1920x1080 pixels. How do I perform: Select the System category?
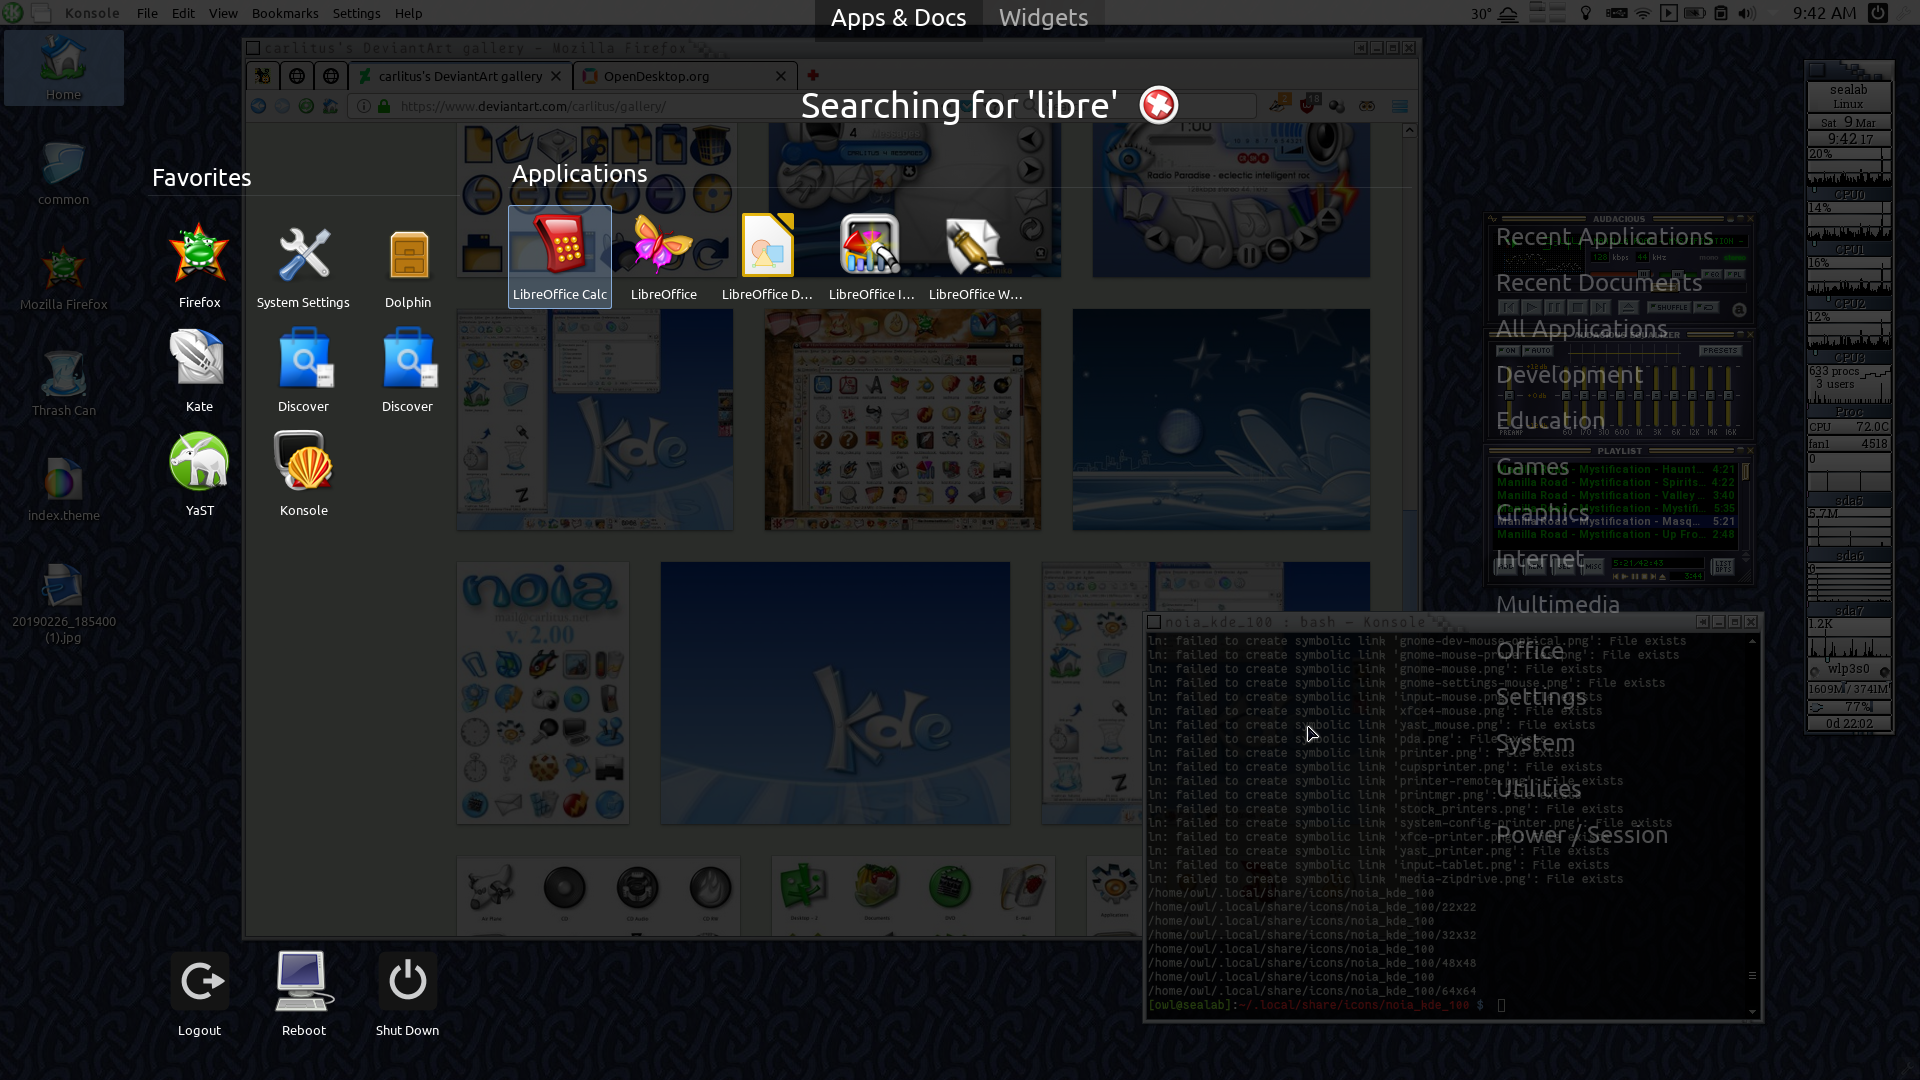pyautogui.click(x=1535, y=743)
